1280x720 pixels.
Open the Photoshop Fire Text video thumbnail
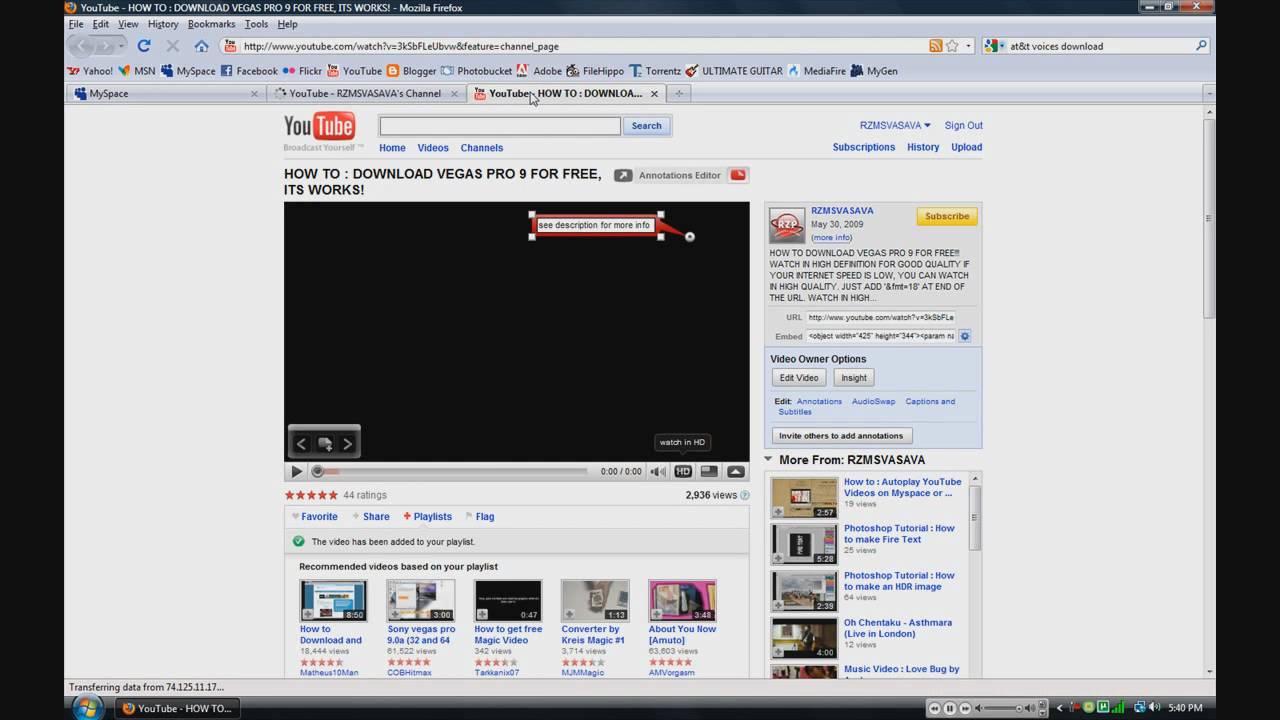(804, 544)
